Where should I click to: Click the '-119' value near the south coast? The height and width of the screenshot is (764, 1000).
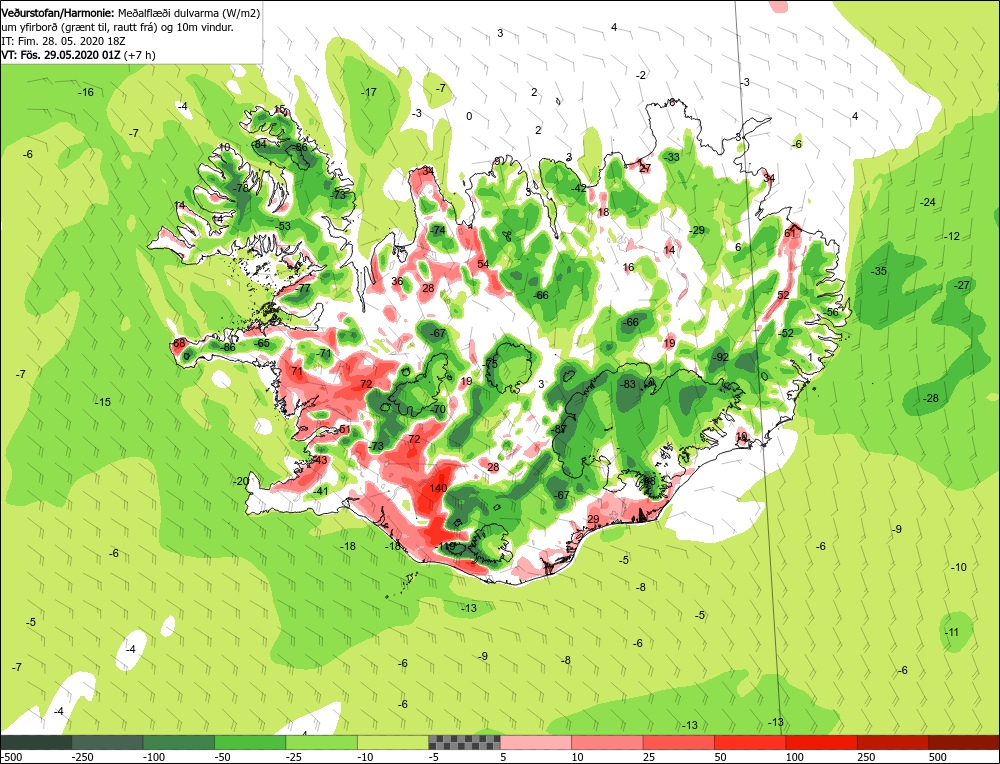click(x=445, y=547)
